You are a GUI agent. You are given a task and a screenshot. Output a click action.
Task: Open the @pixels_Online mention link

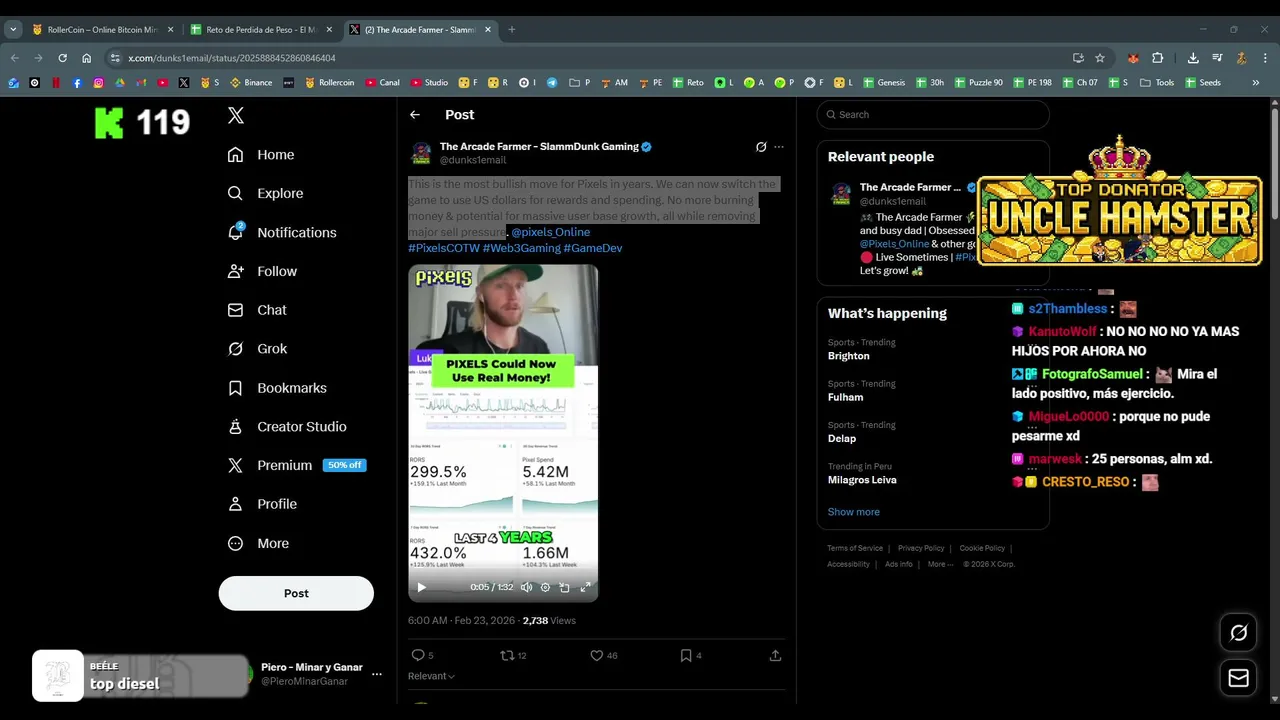(551, 232)
